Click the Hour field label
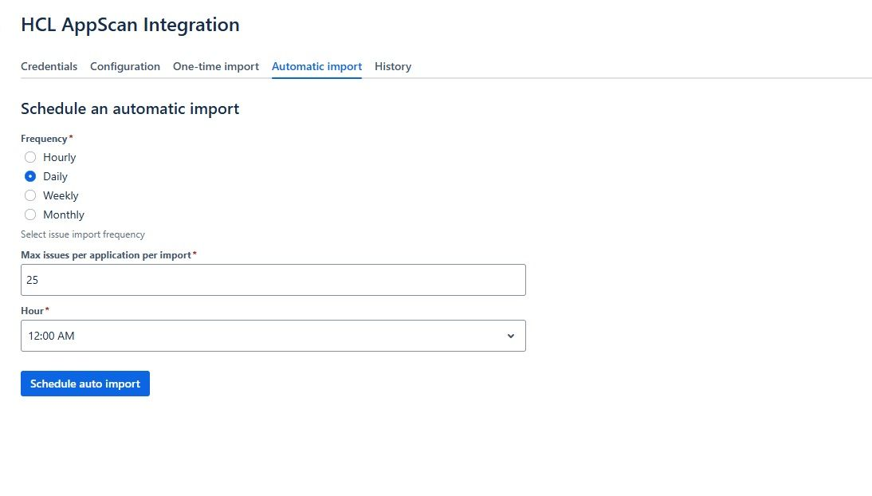872x496 pixels. [x=33, y=311]
